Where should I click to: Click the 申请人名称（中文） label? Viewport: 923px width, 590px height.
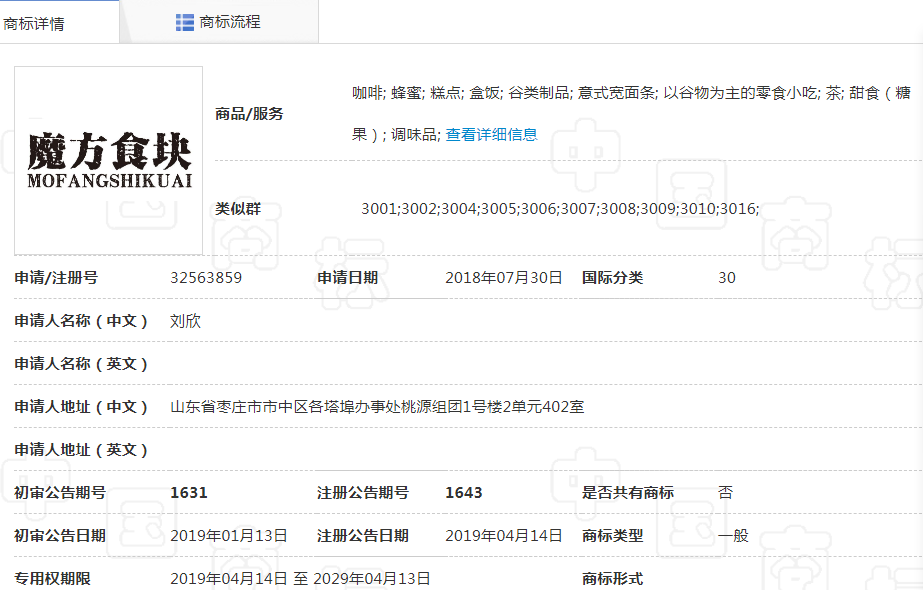pyautogui.click(x=81, y=321)
